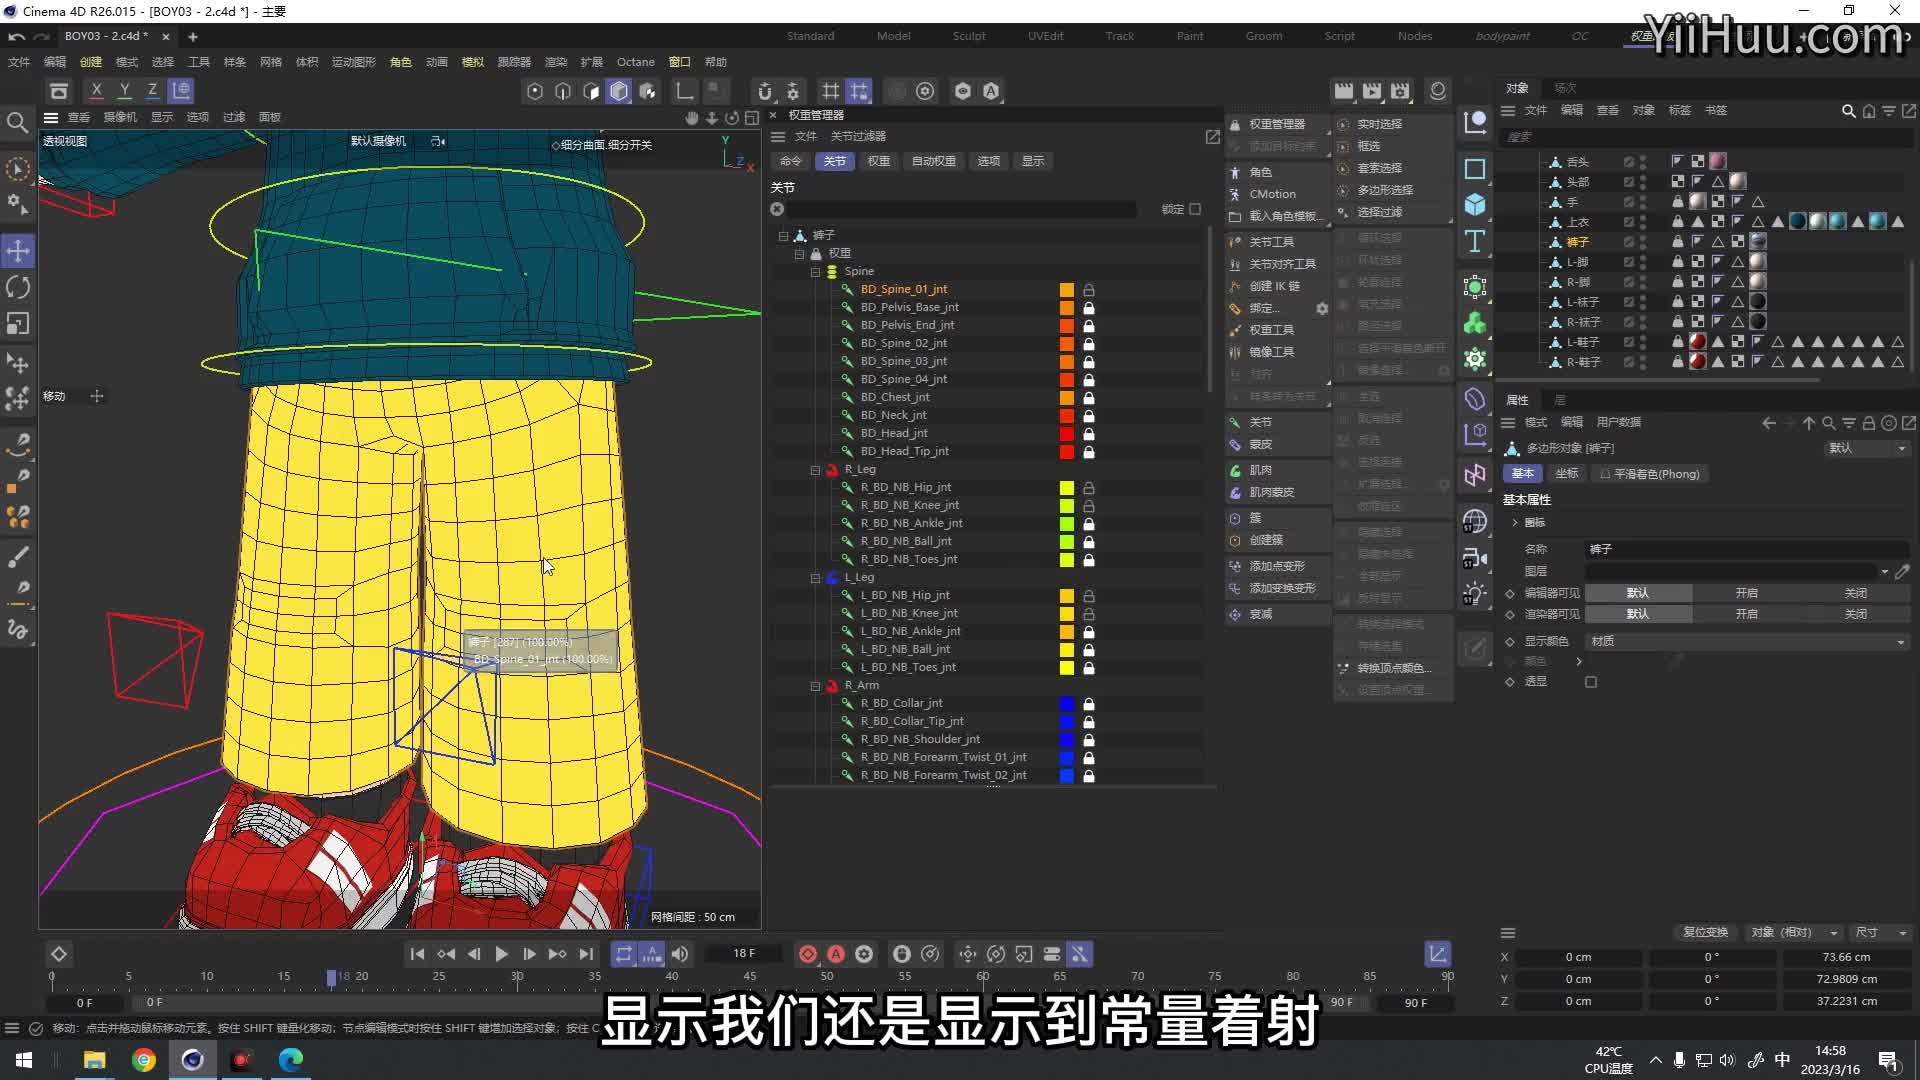Open the 对象 (相对) dropdown
This screenshot has width=1920, height=1080.
pyautogui.click(x=1793, y=932)
